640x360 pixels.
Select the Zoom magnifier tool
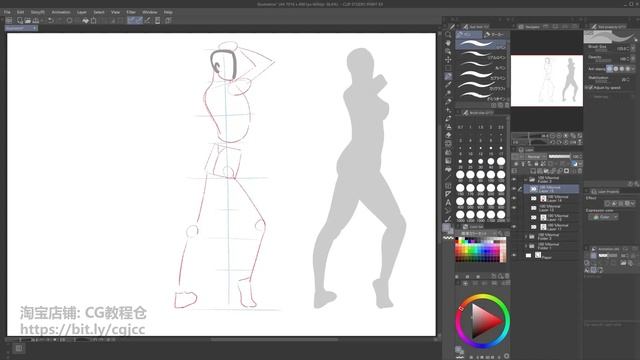448,35
